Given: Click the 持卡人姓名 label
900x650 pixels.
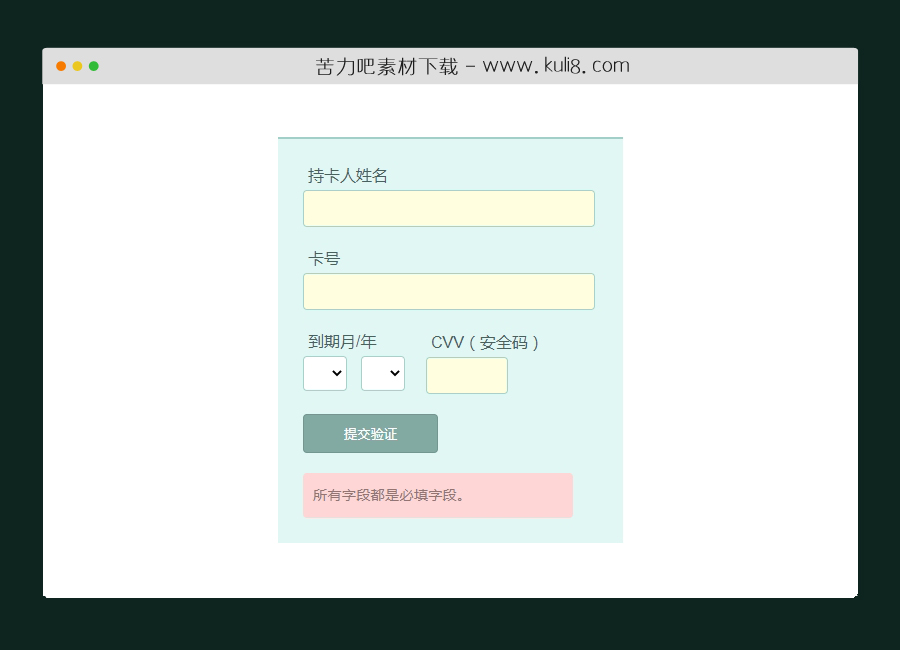Looking at the screenshot, I should (348, 176).
